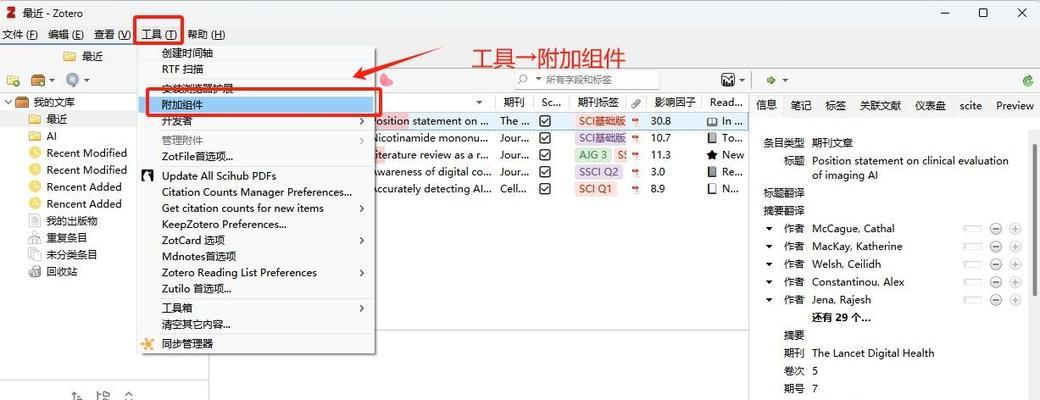Switch to the 仪表盘 tab
The image size is (1040, 400).
pyautogui.click(x=931, y=105)
